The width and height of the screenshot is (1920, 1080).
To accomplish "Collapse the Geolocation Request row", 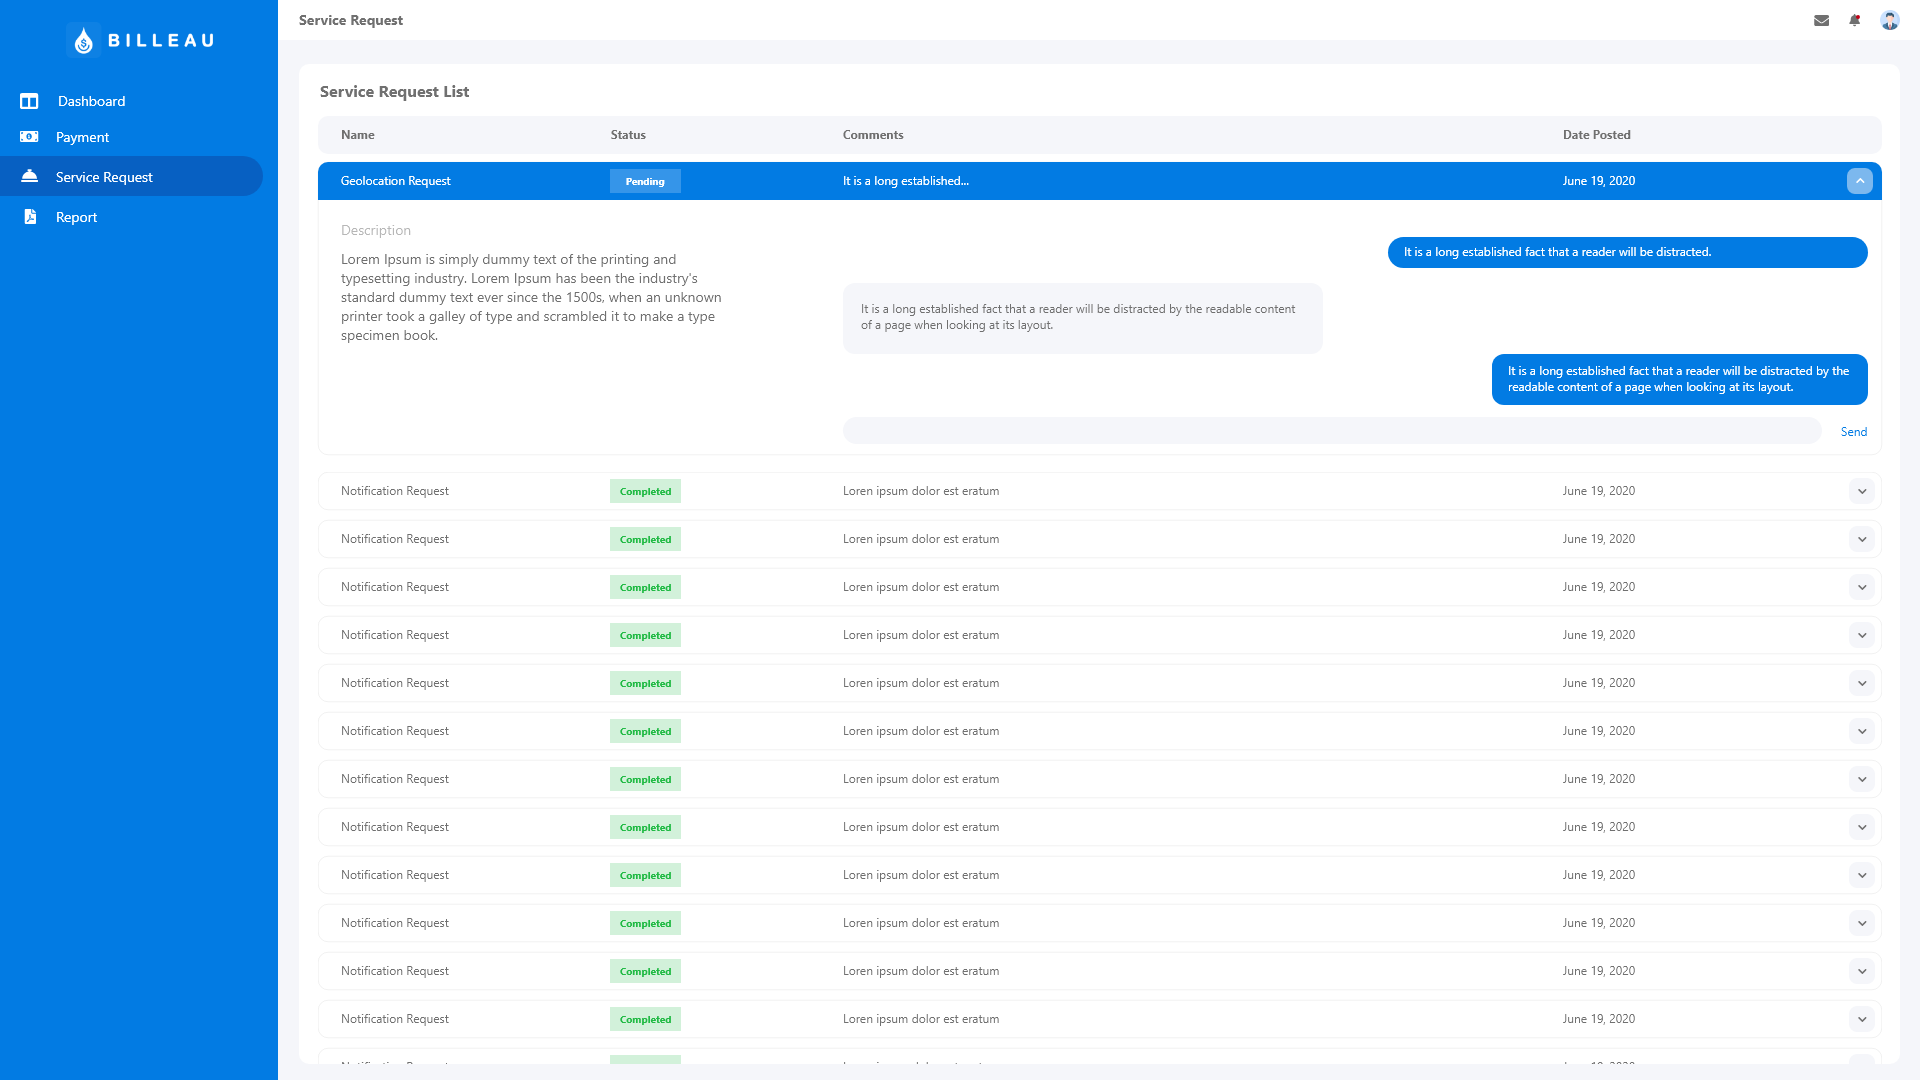I will [x=1859, y=181].
